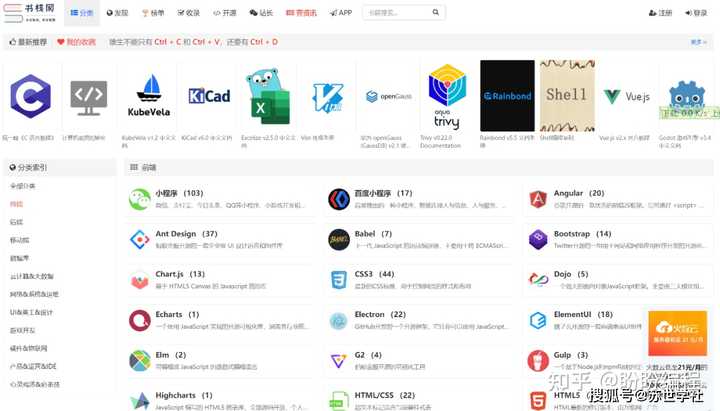Screen dimensions: 720x411
Task: Click the HTML/CSS file icon
Action: (339, 401)
